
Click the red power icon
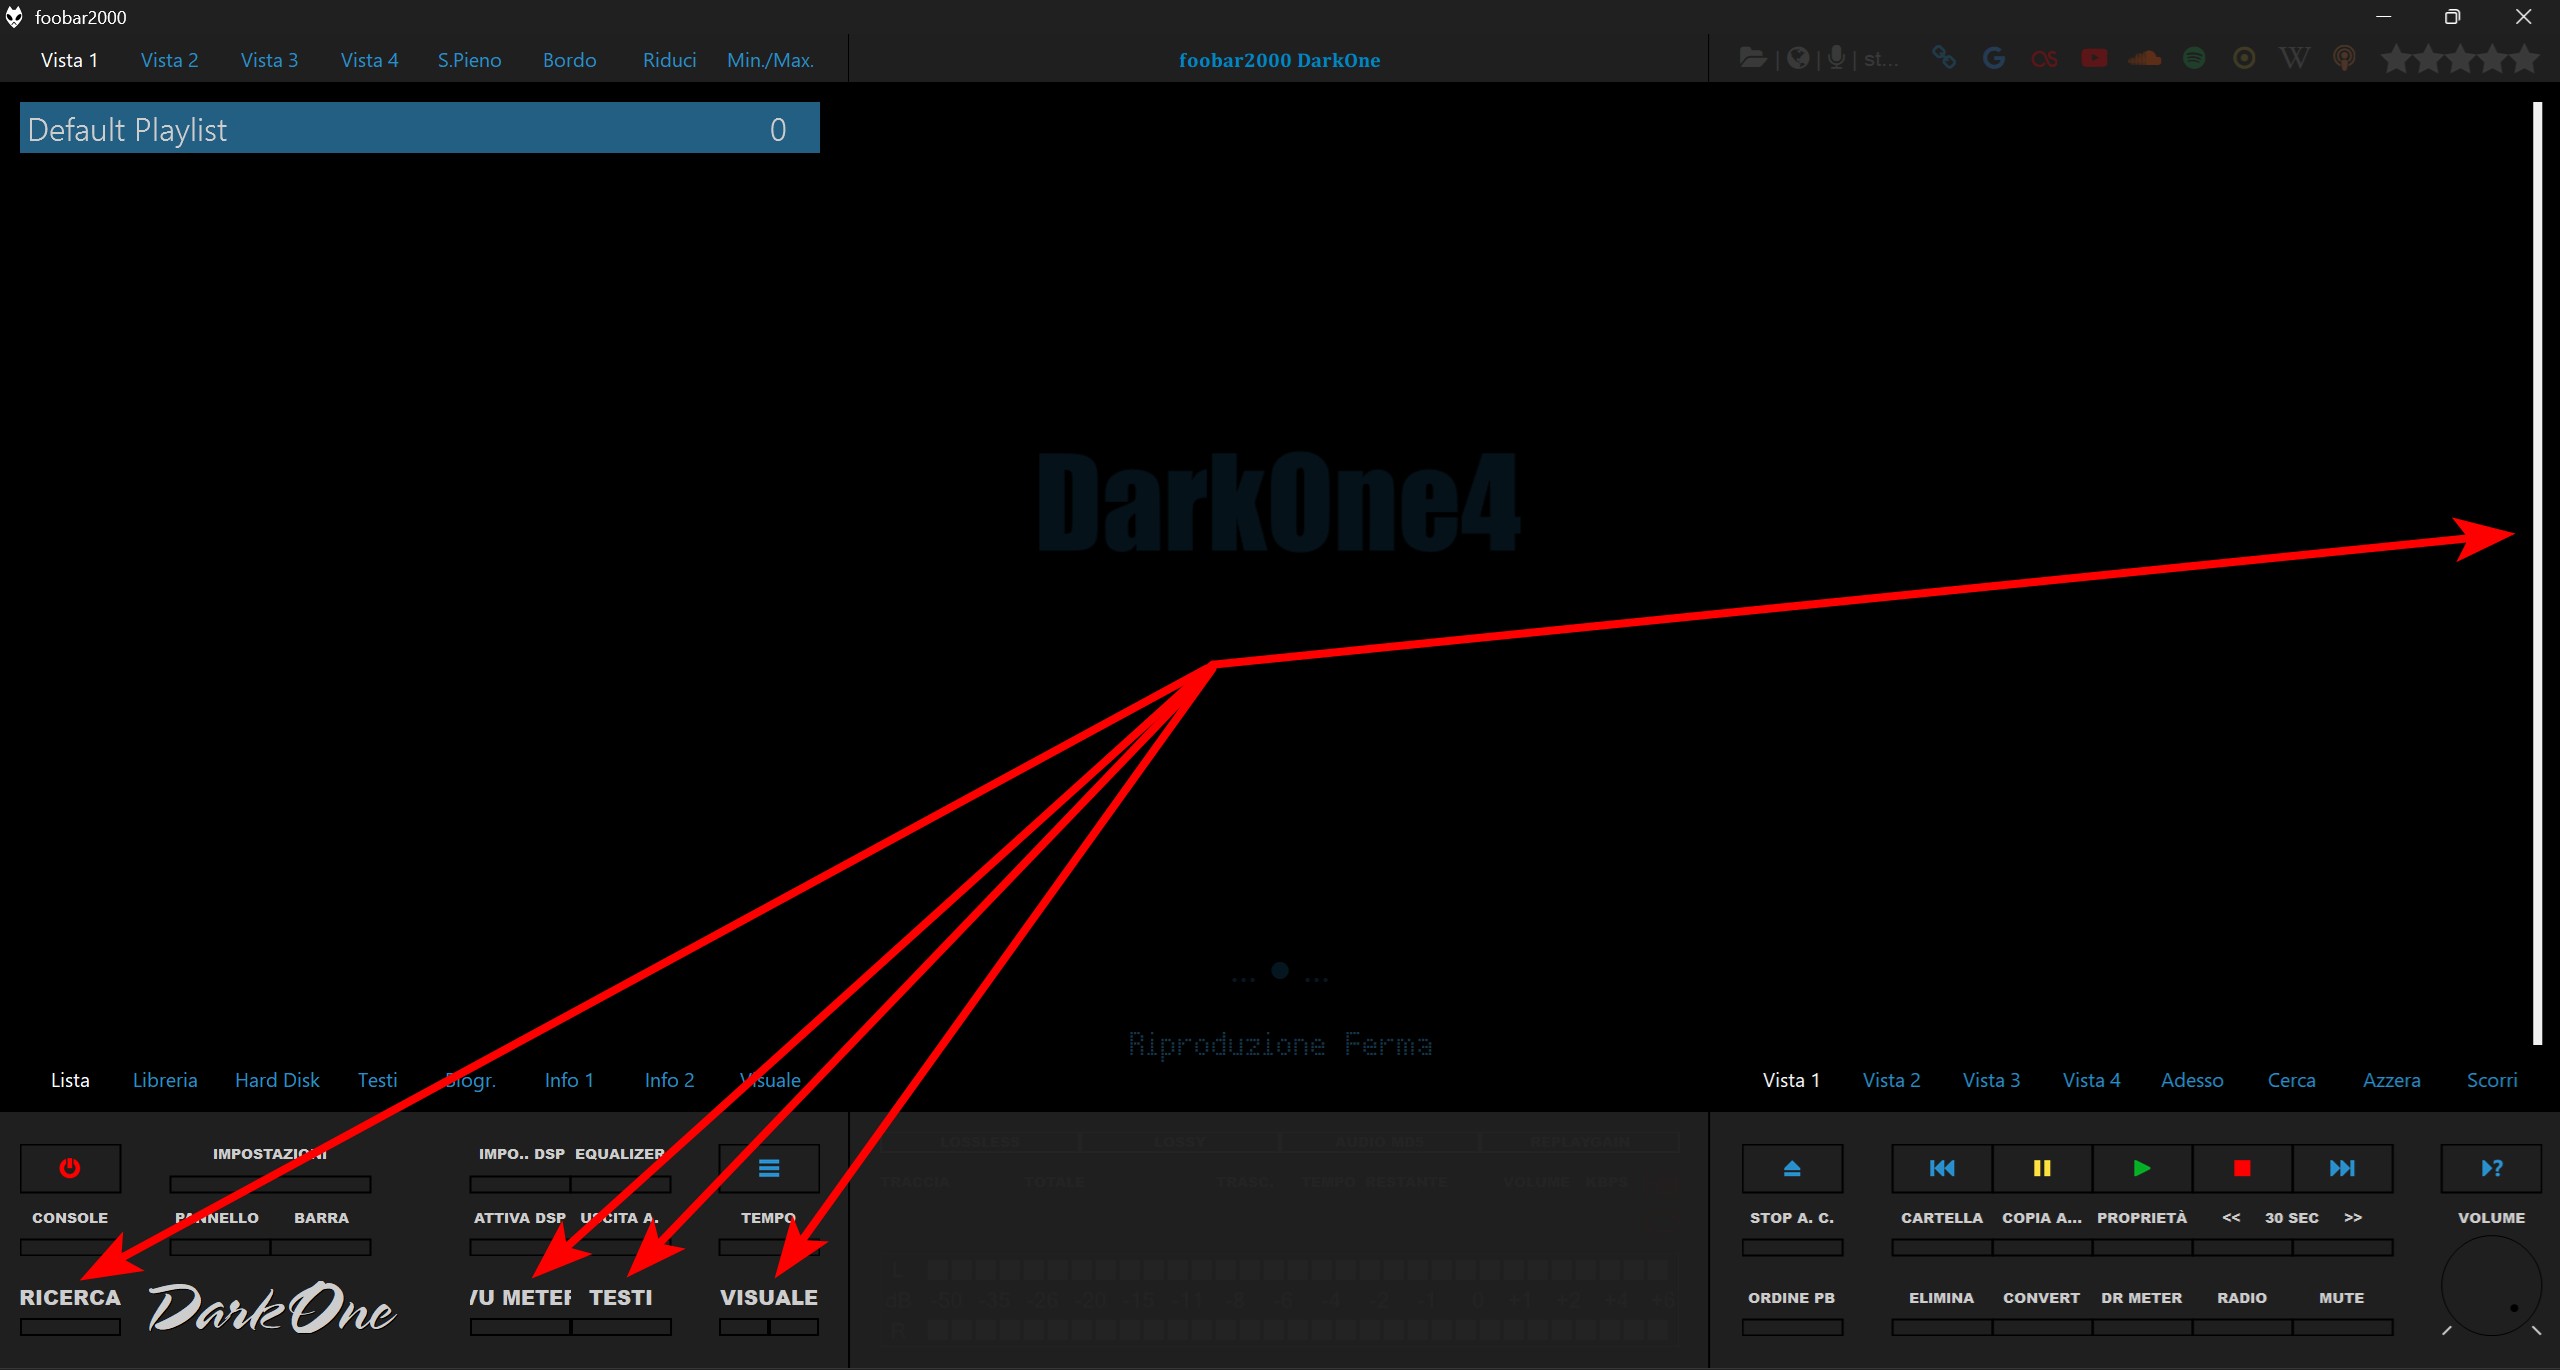coord(70,1168)
